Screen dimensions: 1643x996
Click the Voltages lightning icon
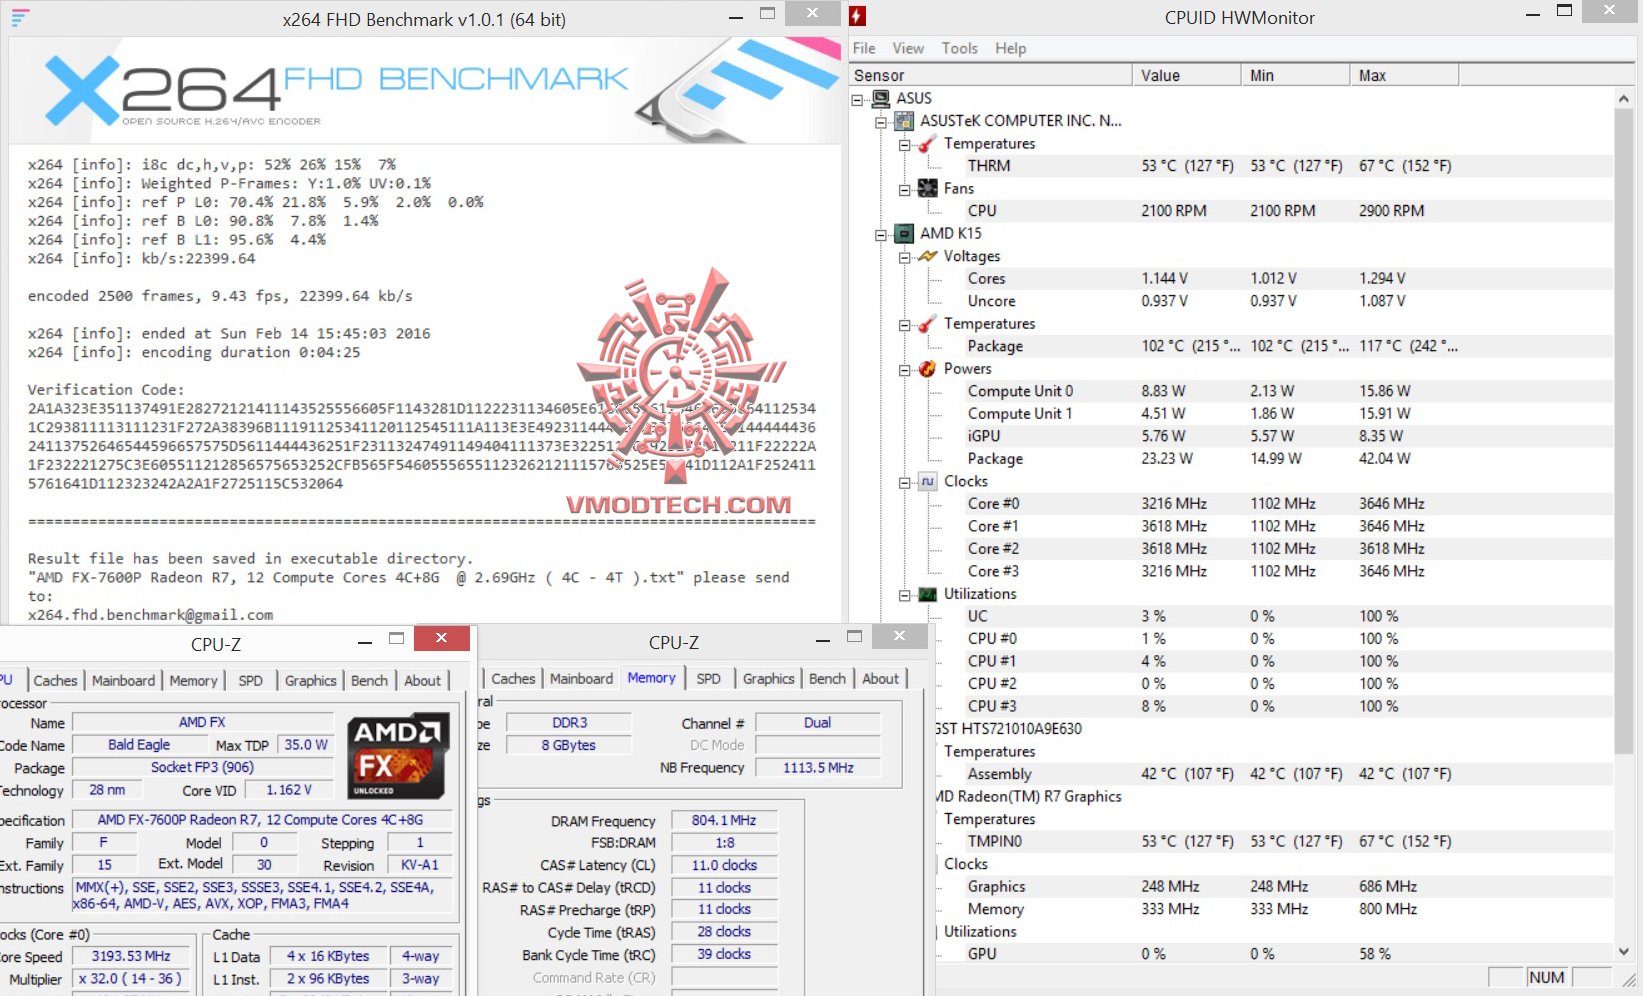point(927,256)
